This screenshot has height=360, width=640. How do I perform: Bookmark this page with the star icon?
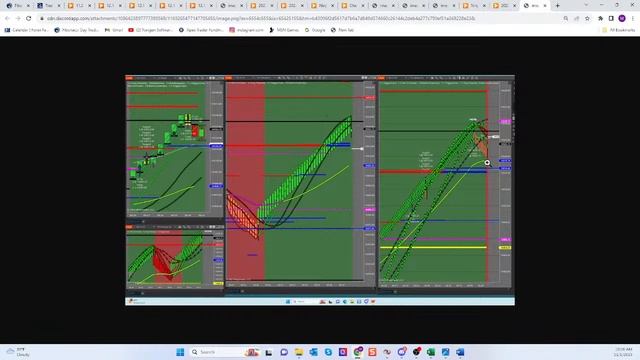(x=587, y=18)
